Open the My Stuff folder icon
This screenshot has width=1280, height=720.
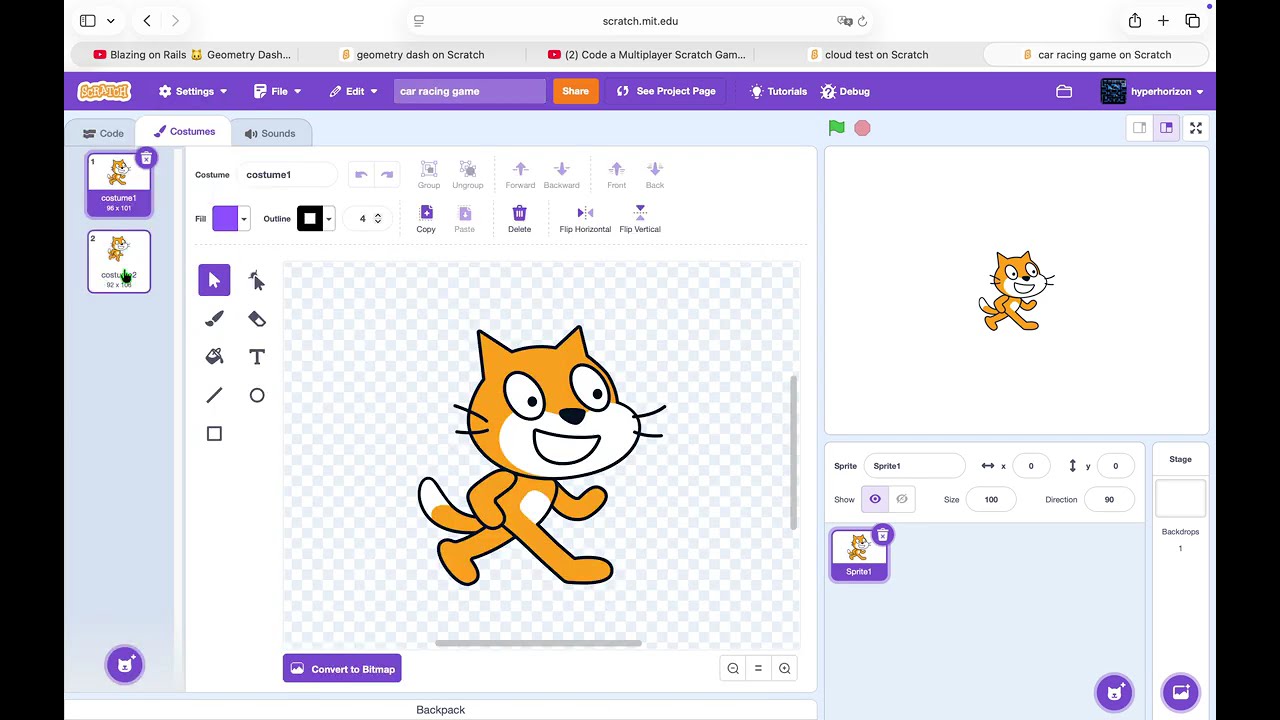pyautogui.click(x=1064, y=91)
